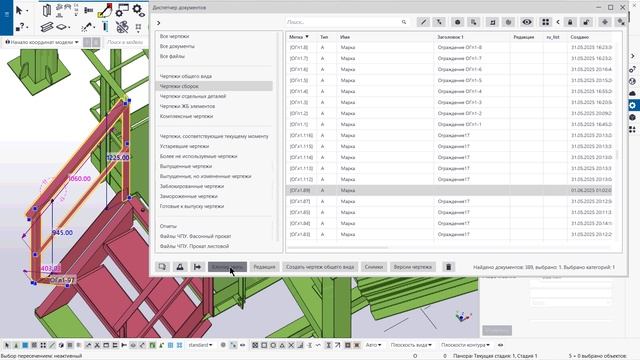640x360 pixels.
Task: Open the main hamburger menu in Tekla
Action: [6, 14]
